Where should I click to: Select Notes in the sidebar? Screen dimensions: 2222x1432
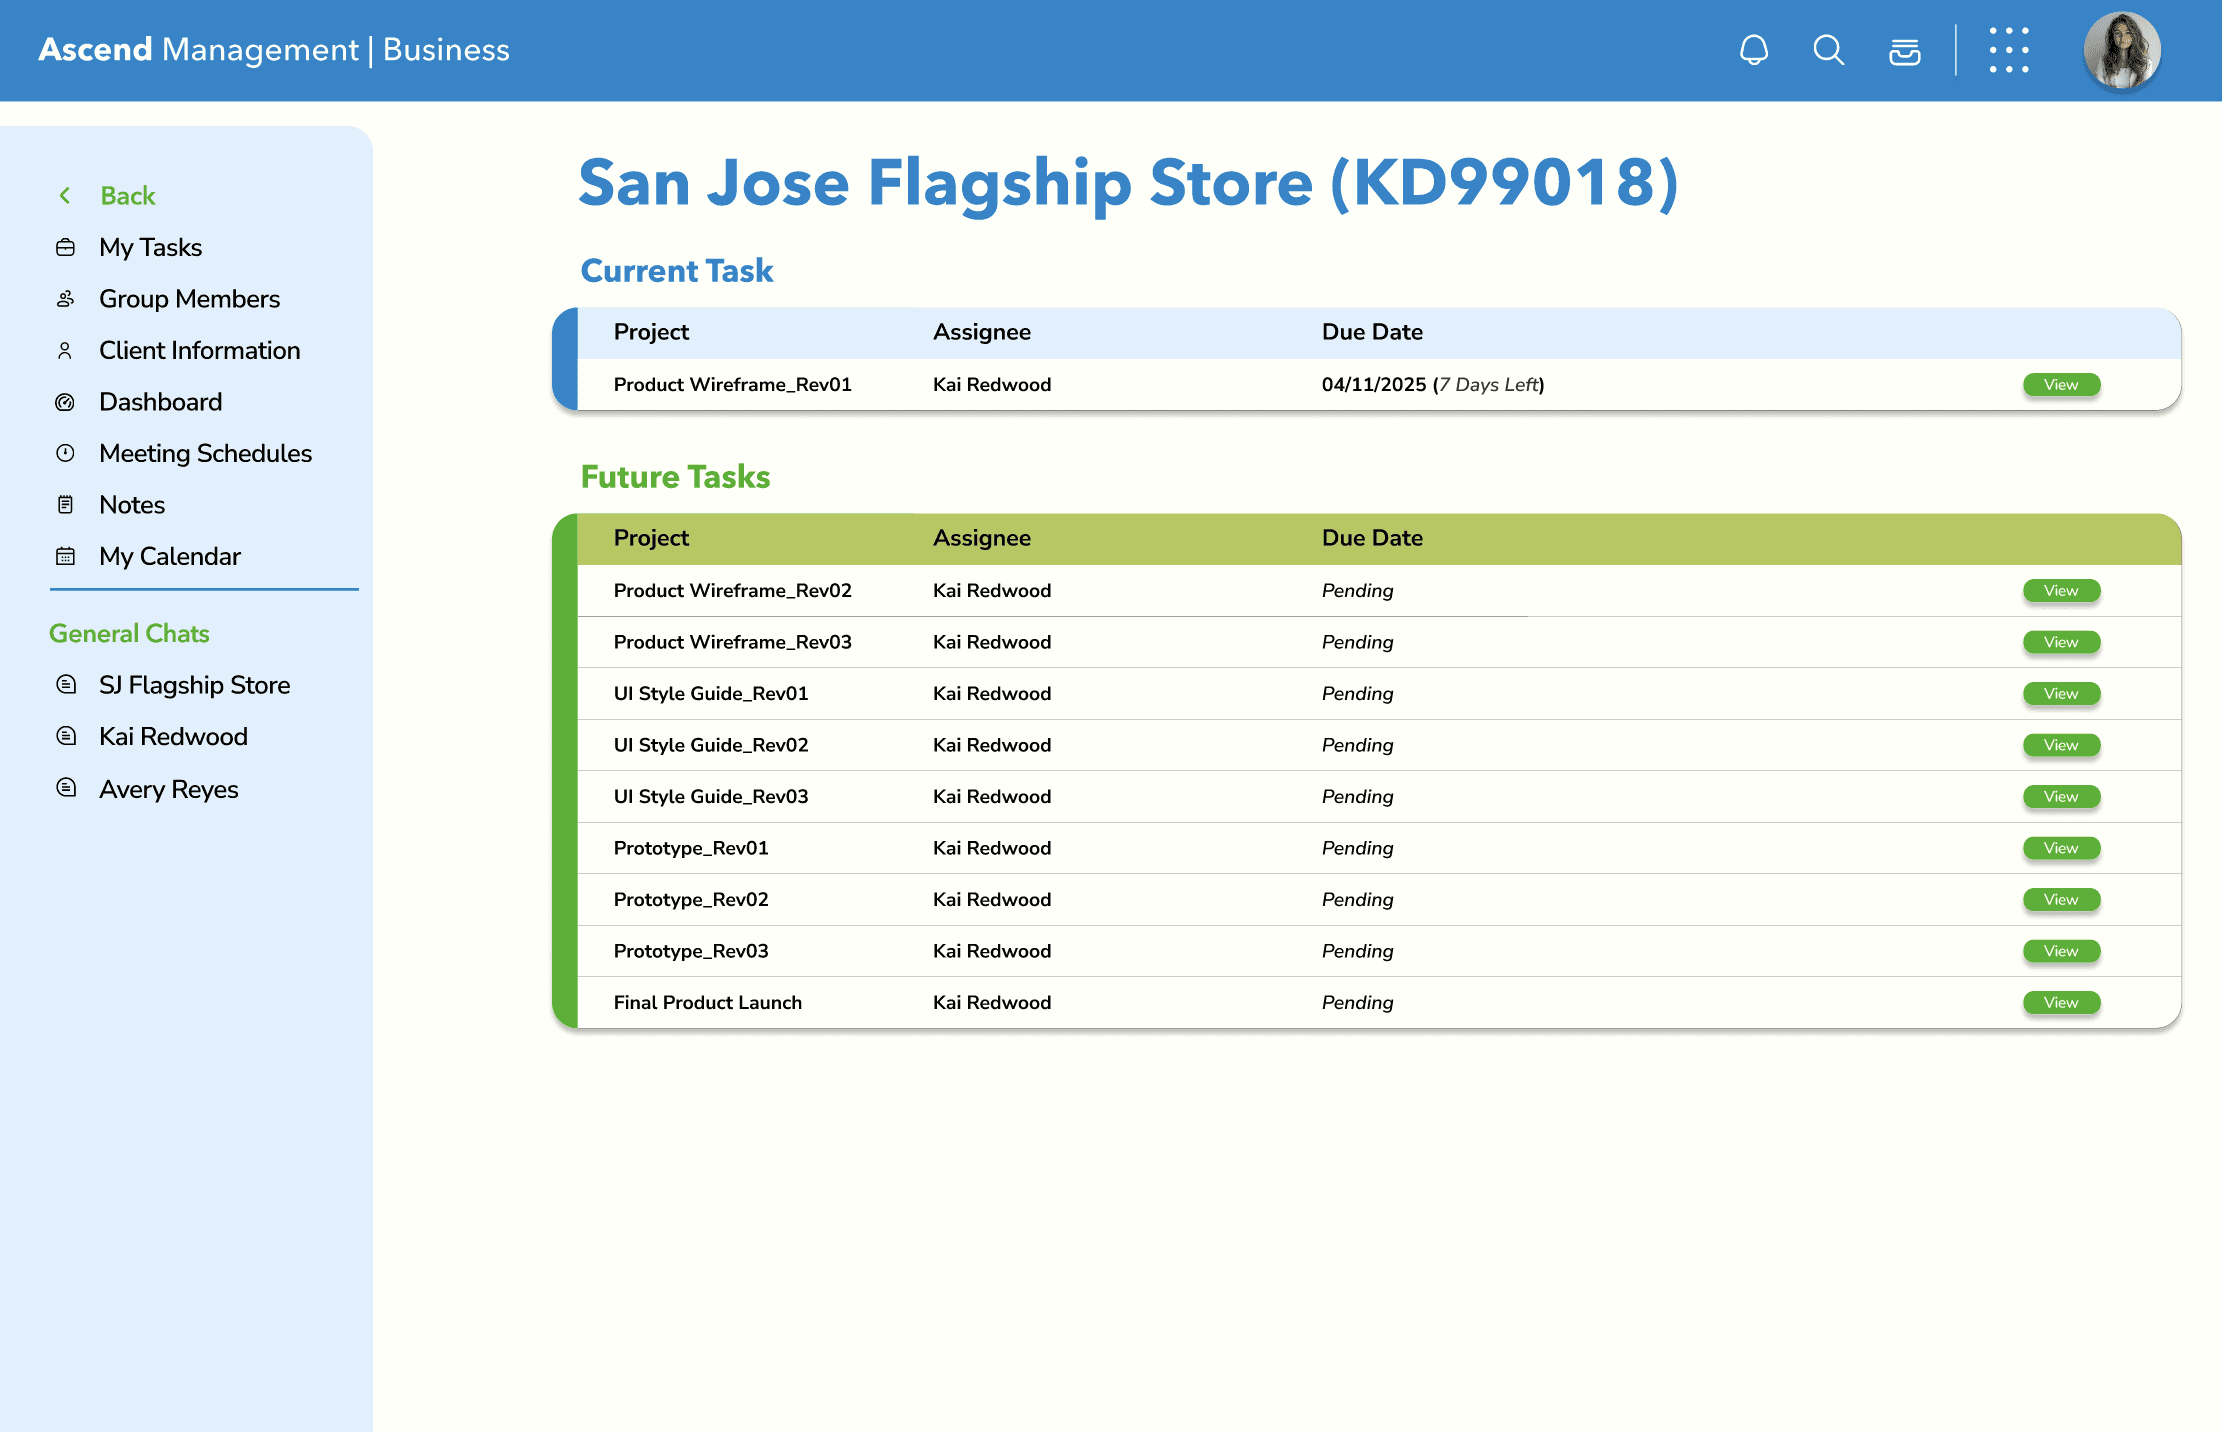pos(132,505)
